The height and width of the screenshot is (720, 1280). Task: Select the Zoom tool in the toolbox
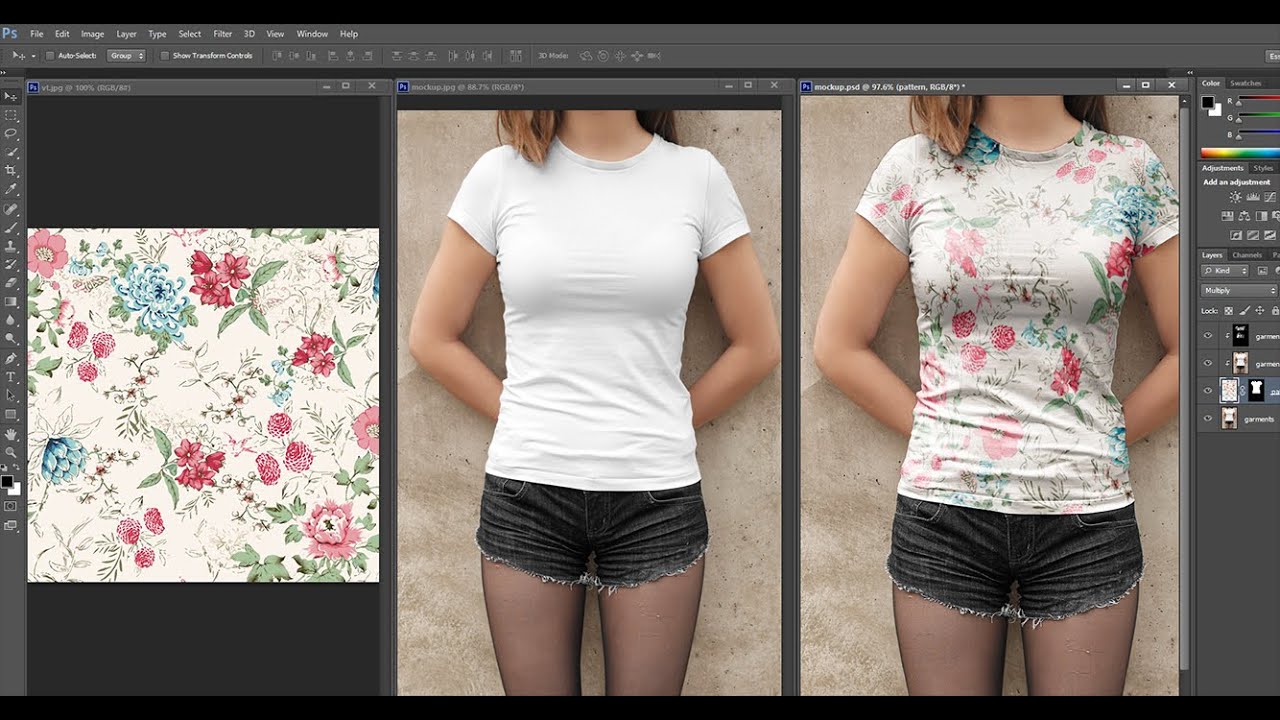click(x=11, y=452)
